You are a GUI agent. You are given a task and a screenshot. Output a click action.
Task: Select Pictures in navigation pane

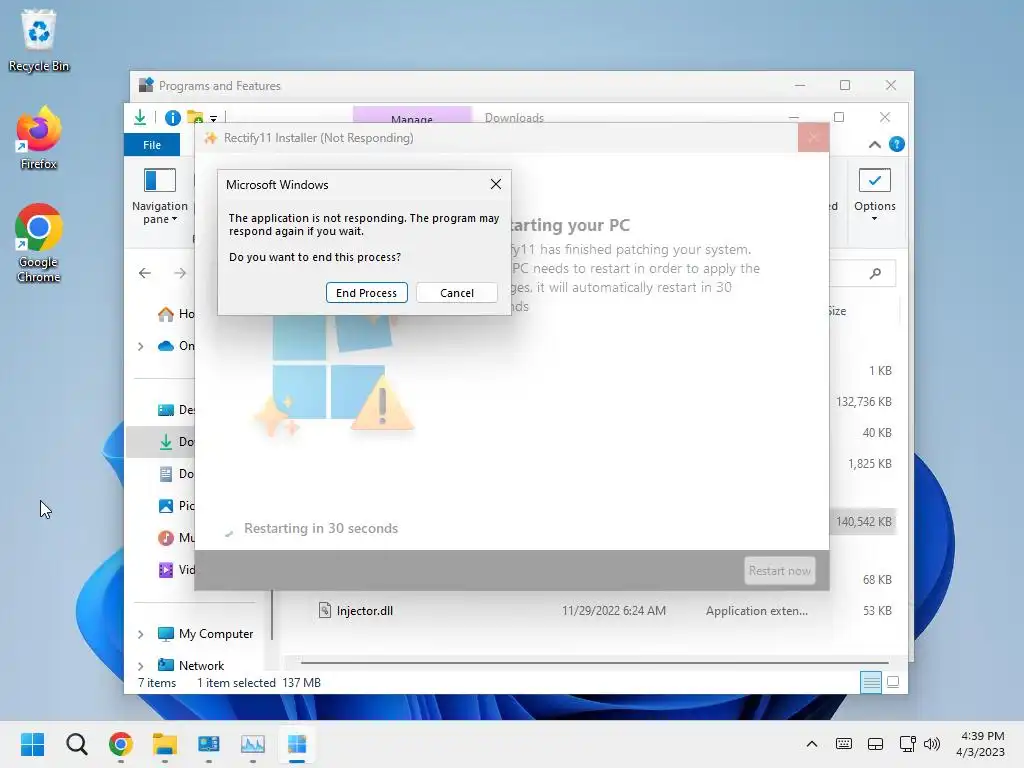click(176, 506)
